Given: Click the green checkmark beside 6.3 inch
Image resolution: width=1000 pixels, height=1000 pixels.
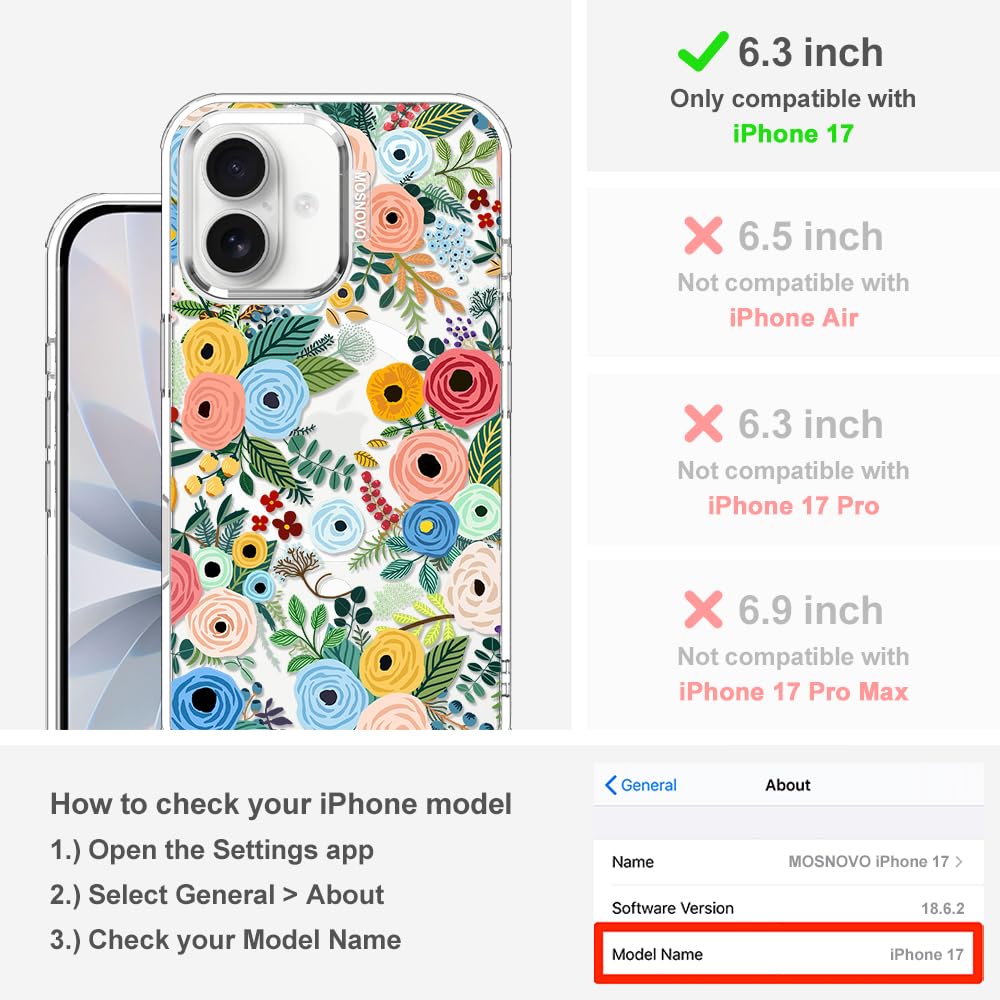Looking at the screenshot, I should click(702, 51).
